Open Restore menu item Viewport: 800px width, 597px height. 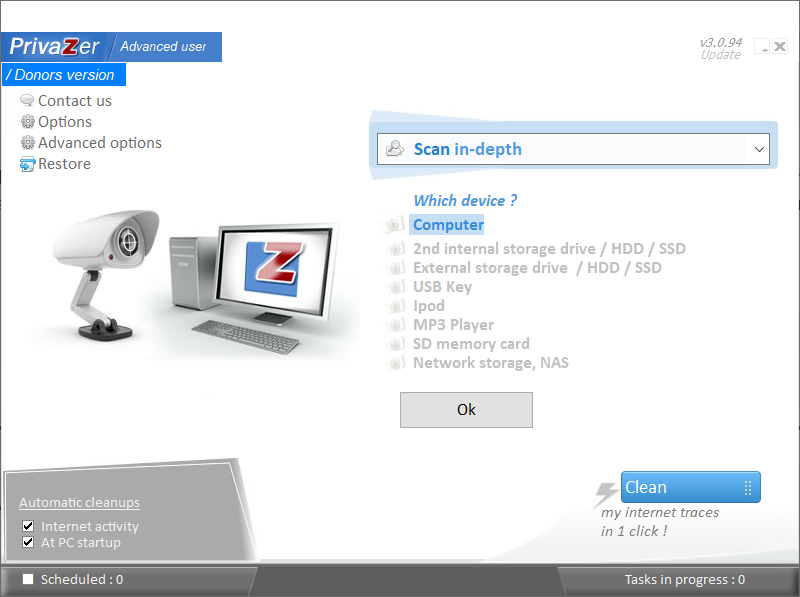coord(64,164)
